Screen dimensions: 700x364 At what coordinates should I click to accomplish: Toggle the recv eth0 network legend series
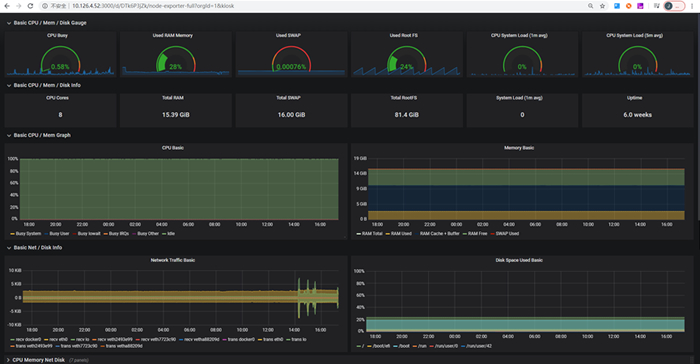tap(58, 339)
